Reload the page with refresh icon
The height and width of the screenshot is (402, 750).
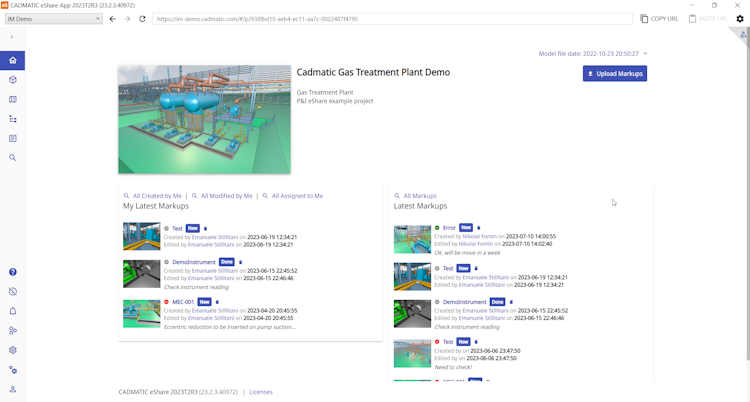pos(142,19)
